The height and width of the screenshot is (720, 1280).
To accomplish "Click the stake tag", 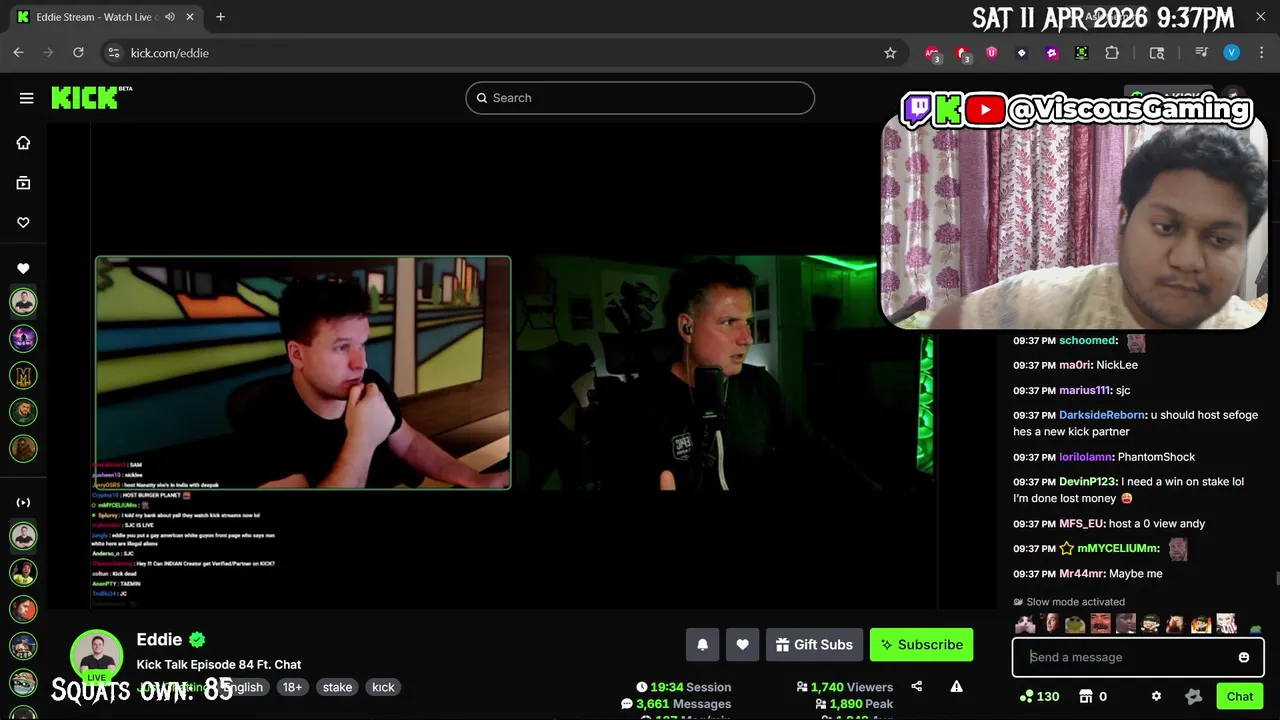I will 337,687.
